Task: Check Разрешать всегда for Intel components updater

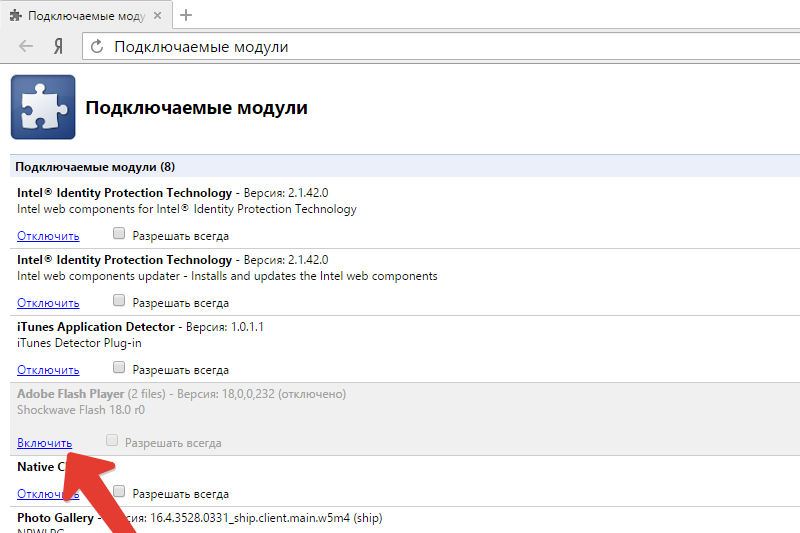Action: (119, 300)
